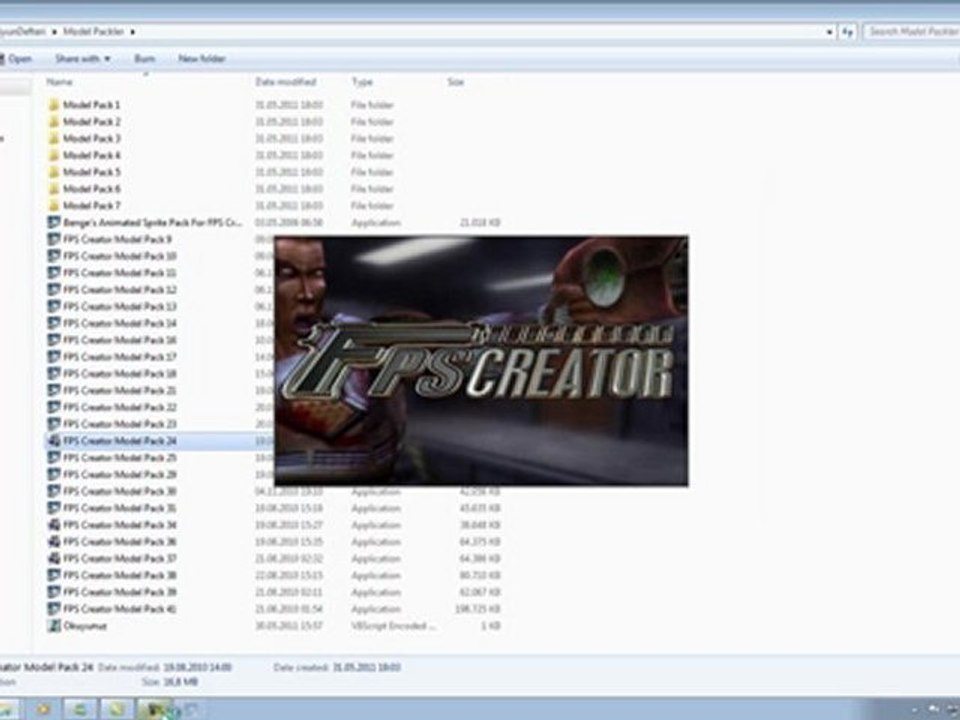The height and width of the screenshot is (720, 960).
Task: Click icon of FPS Creator Model Pack 10
Action: click(54, 256)
